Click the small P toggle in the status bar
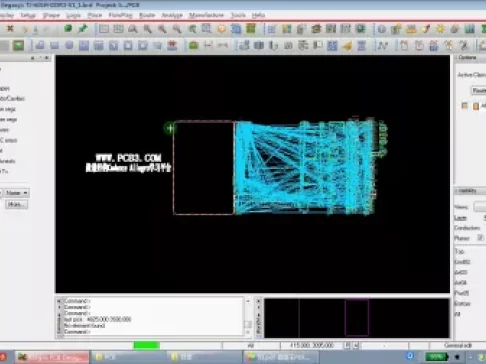The height and width of the screenshot is (364, 486). click(347, 346)
